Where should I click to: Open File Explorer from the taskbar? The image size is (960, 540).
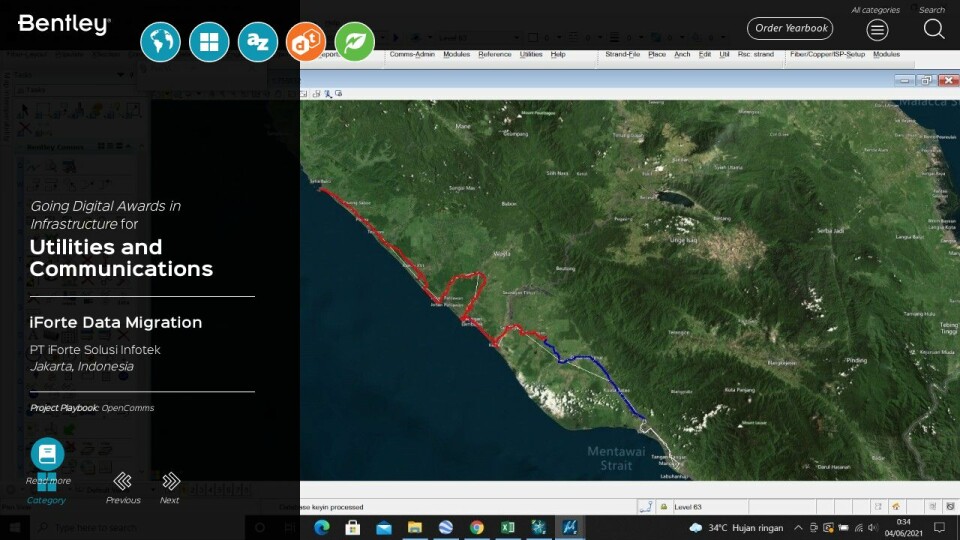tap(414, 527)
